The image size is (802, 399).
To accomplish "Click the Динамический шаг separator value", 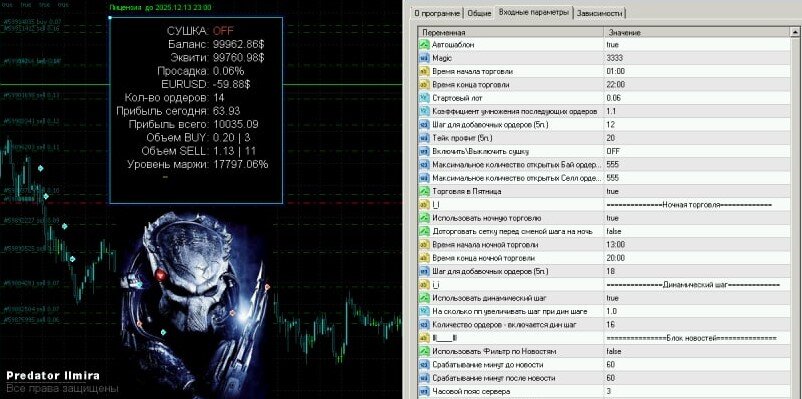I will point(697,284).
